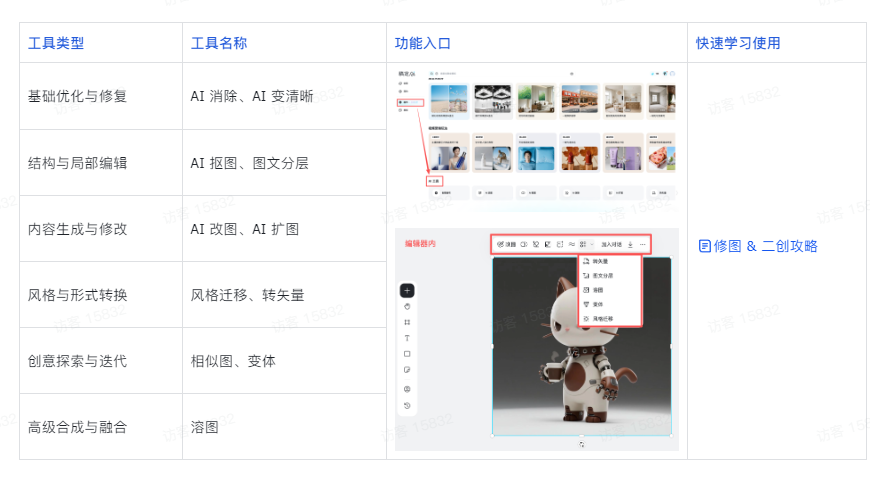The image size is (870, 479).
Task: Expand the grid tools dropdown chevron in toolbar
Action: pos(591,244)
